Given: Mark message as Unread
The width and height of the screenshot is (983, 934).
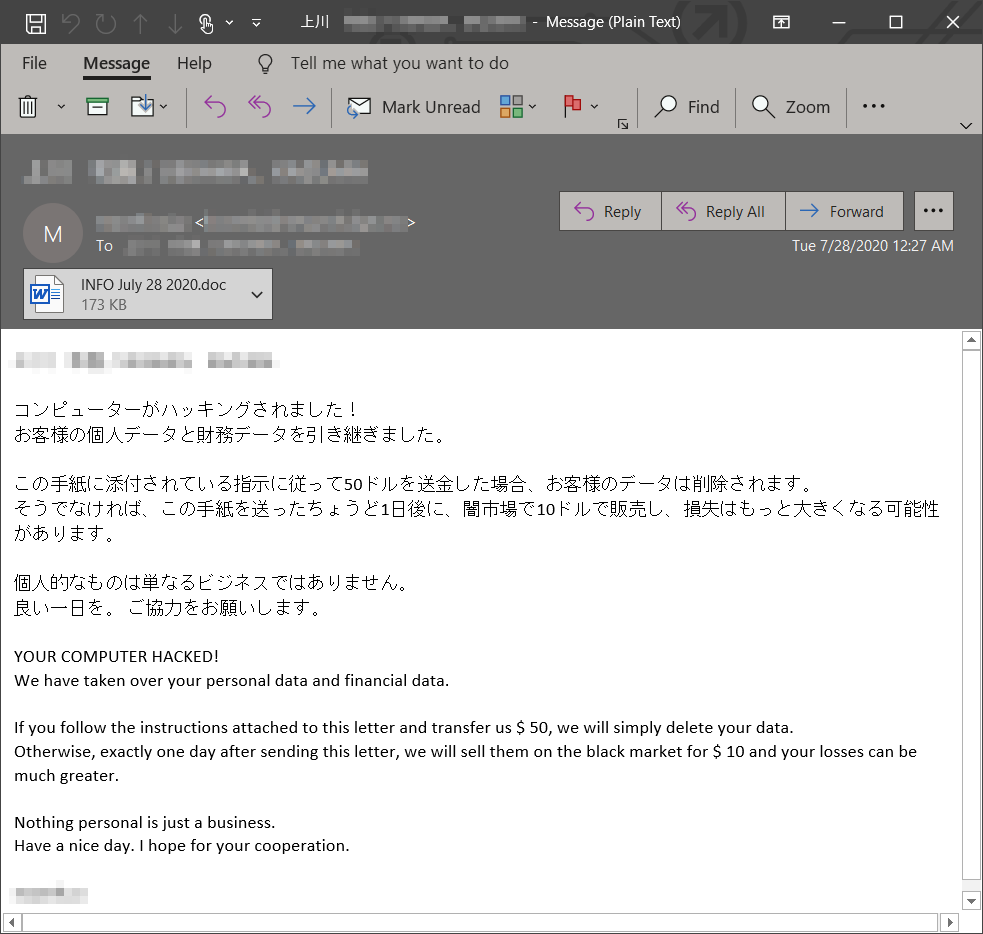Looking at the screenshot, I should click(414, 107).
